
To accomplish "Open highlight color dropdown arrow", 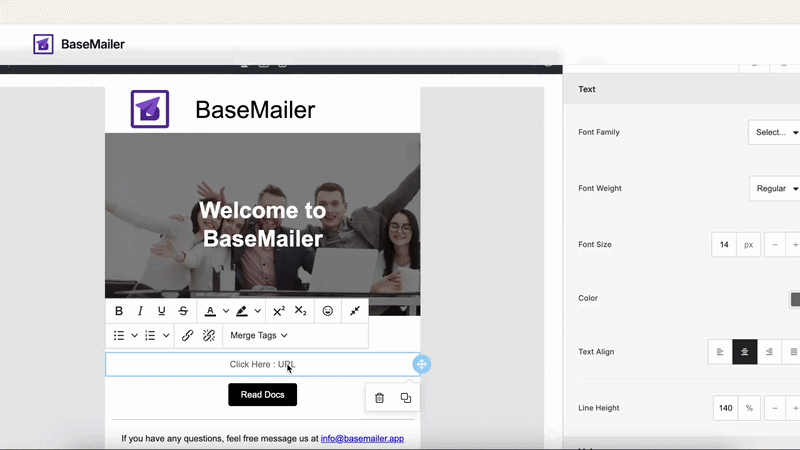I will (257, 311).
